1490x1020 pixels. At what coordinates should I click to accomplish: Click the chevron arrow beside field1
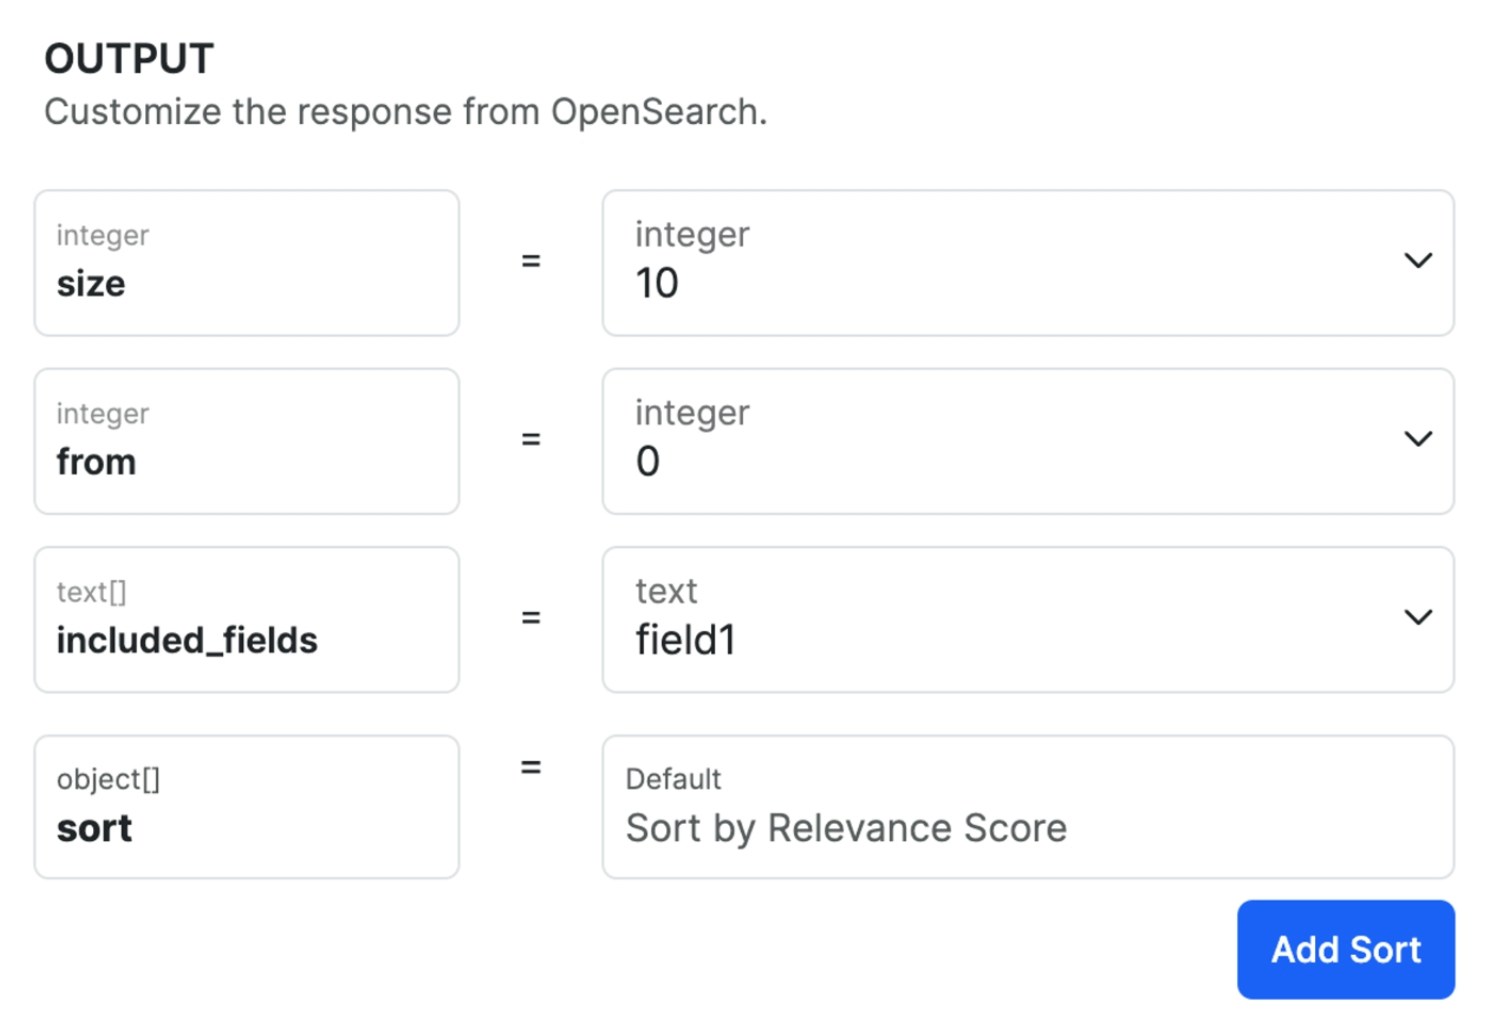(1417, 617)
